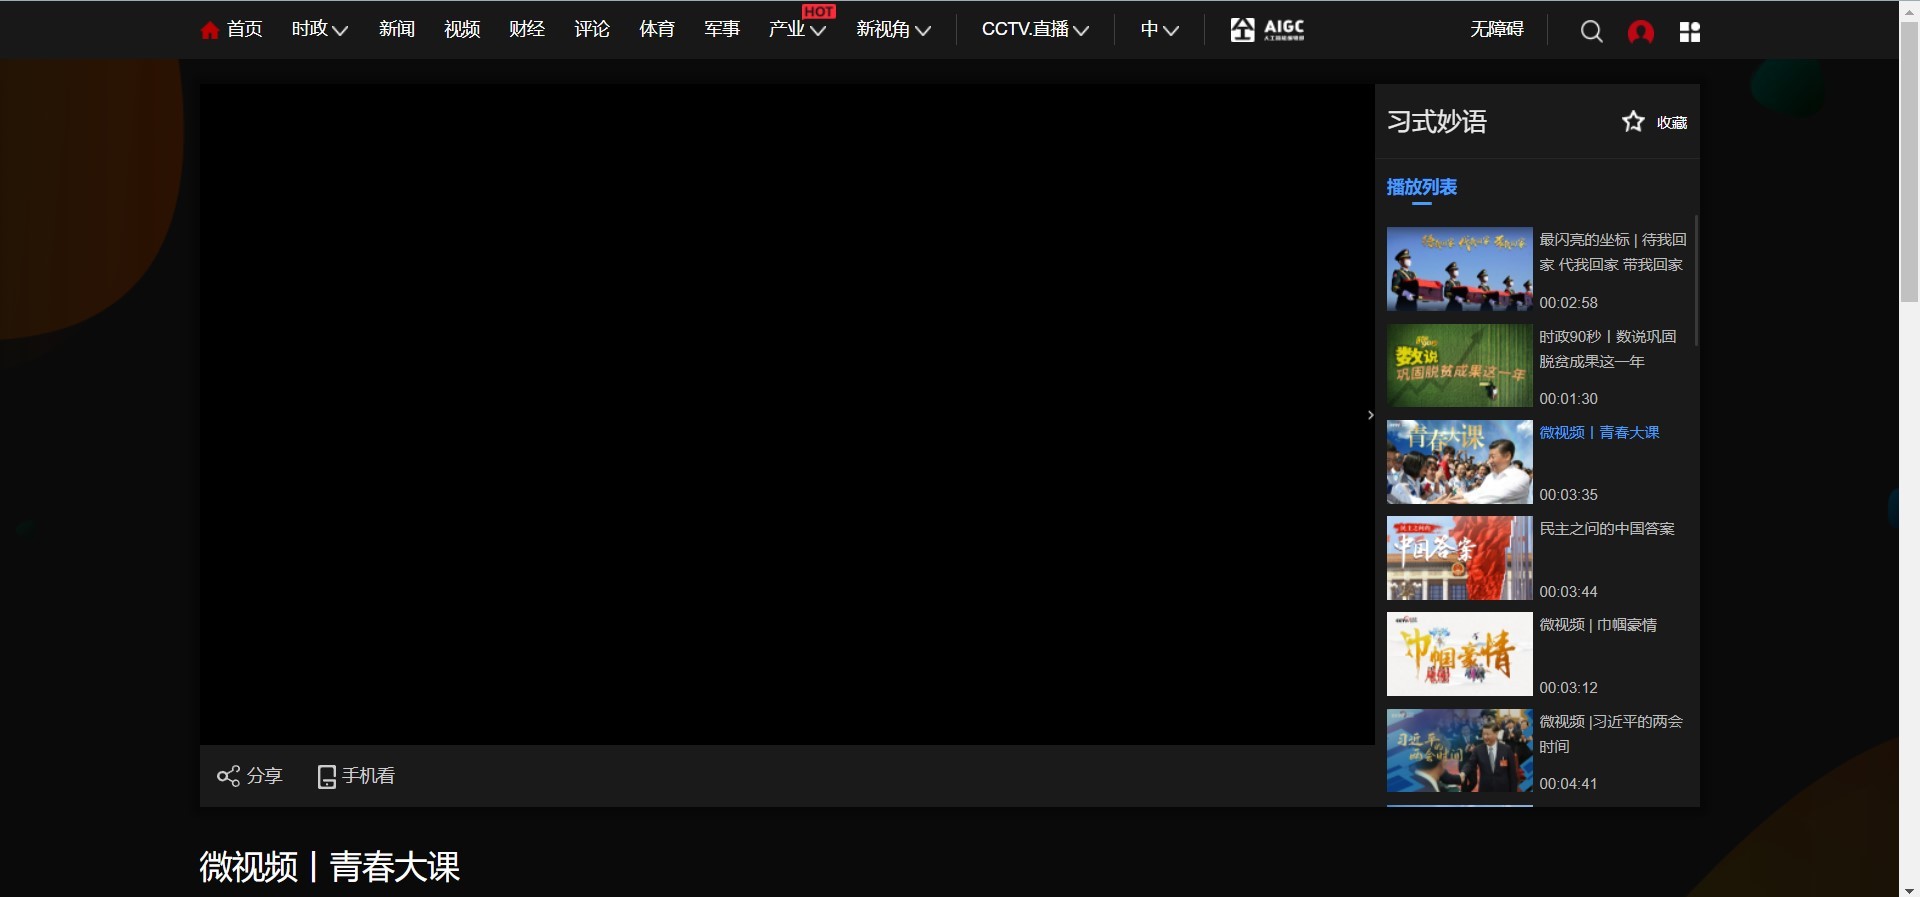Play 数说巩固脱贫成果 video thumbnail
The height and width of the screenshot is (897, 1920).
[x=1459, y=365]
